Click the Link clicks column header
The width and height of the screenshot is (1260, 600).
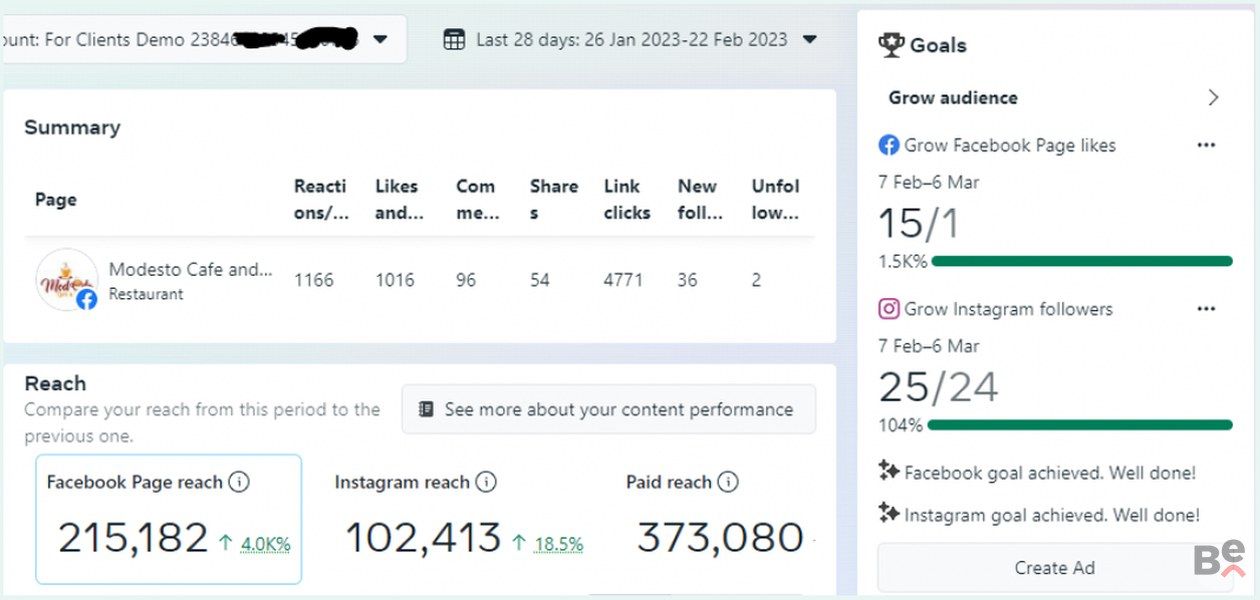click(627, 199)
